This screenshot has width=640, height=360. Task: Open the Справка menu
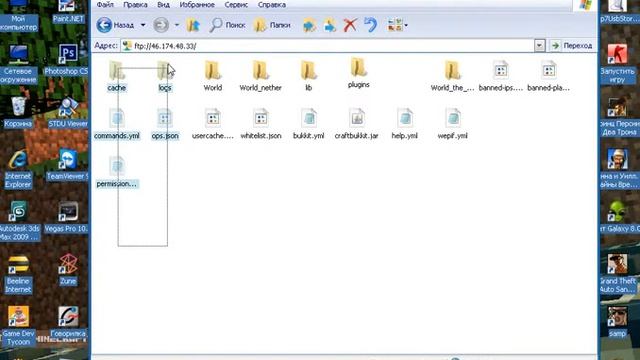(271, 5)
